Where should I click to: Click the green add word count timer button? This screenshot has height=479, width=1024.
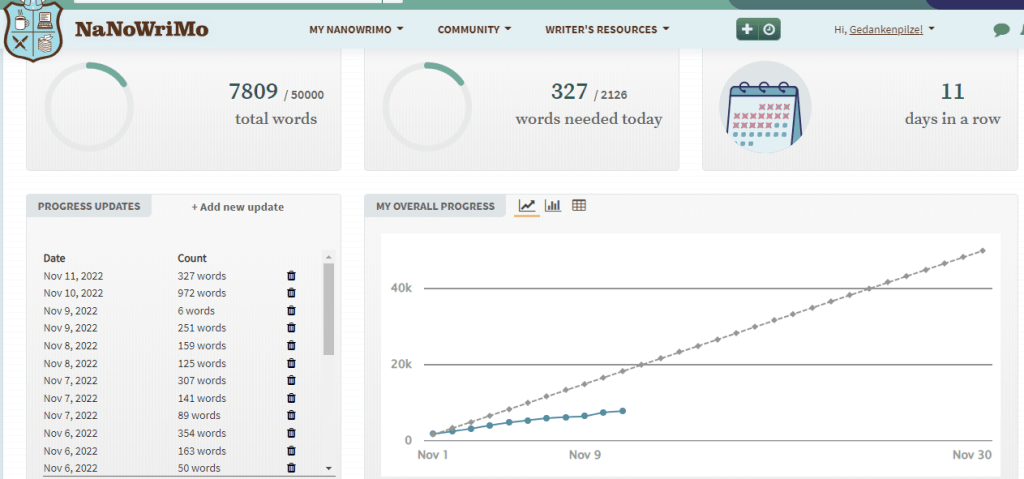758,30
